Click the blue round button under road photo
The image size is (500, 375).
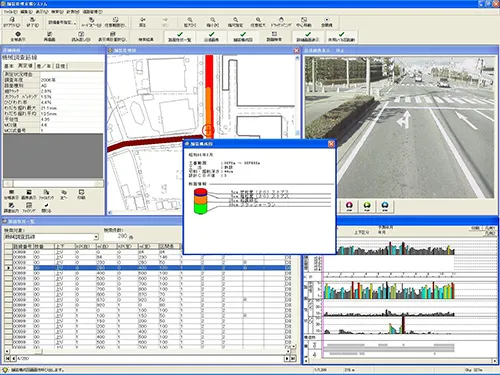pos(385,206)
